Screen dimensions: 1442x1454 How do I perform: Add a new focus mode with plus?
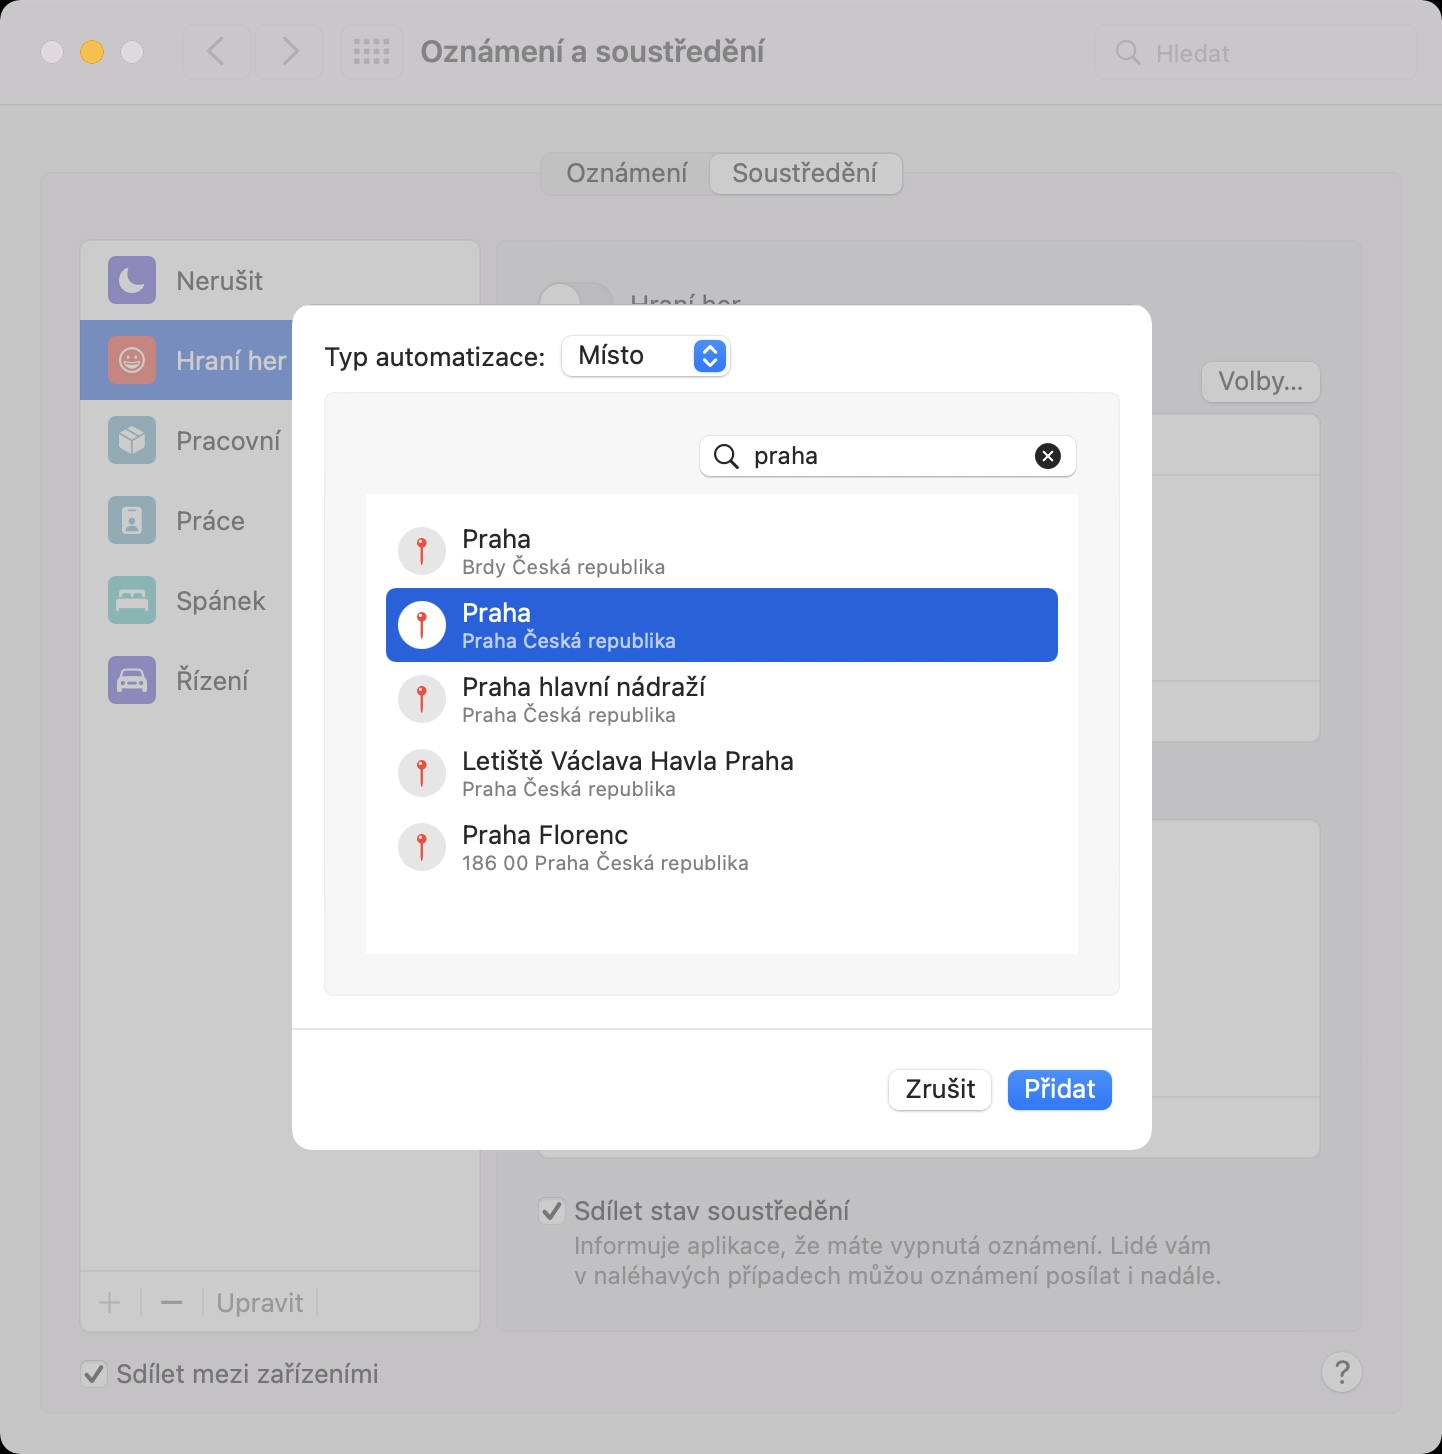pyautogui.click(x=110, y=1302)
